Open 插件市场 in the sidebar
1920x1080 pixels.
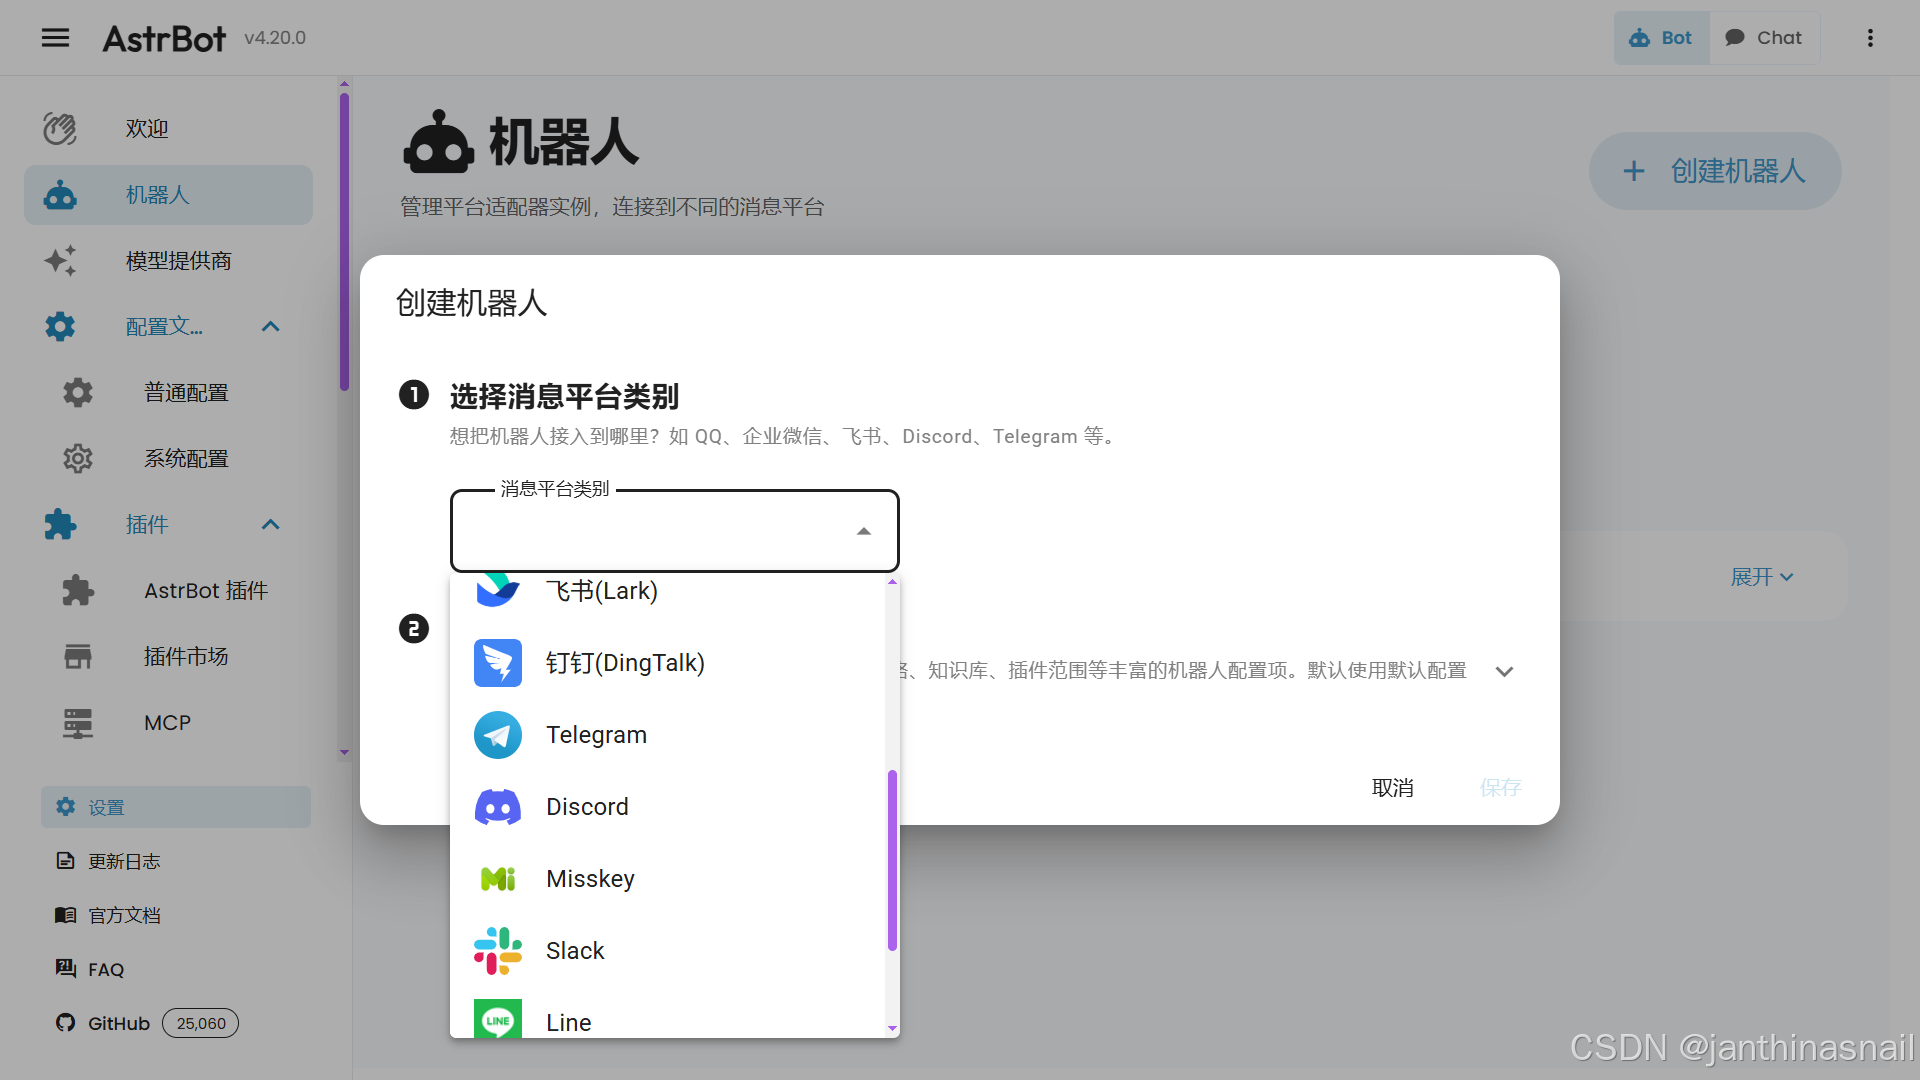point(168,657)
